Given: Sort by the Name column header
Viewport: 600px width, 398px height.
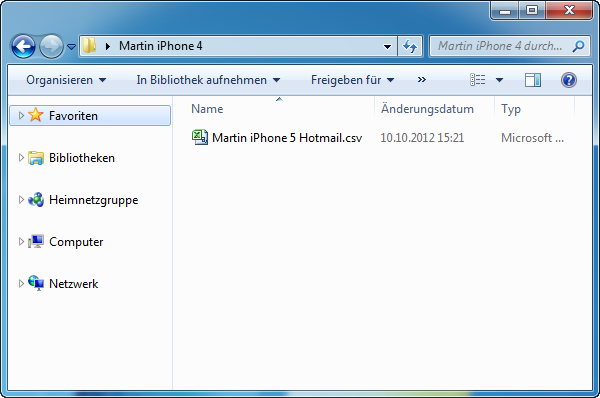Looking at the screenshot, I should click(x=207, y=109).
